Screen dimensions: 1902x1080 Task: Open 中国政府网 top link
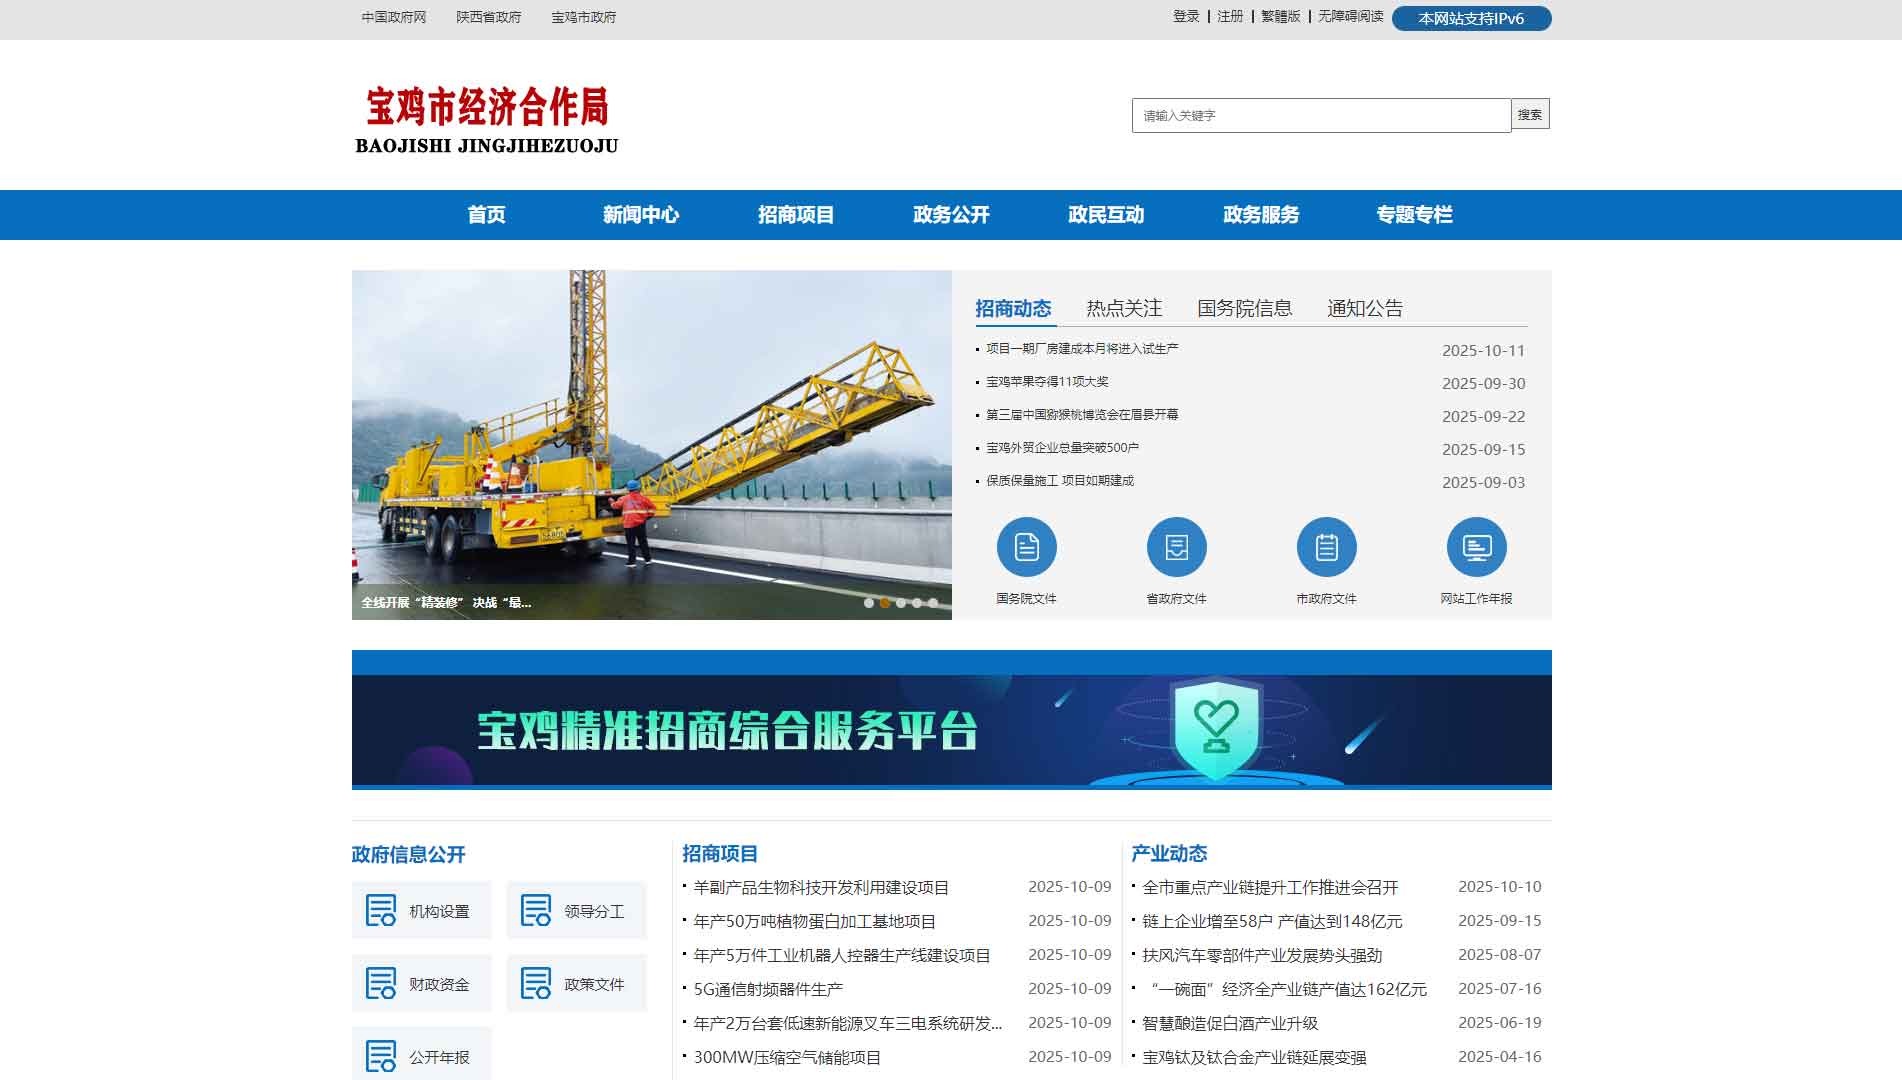point(394,17)
